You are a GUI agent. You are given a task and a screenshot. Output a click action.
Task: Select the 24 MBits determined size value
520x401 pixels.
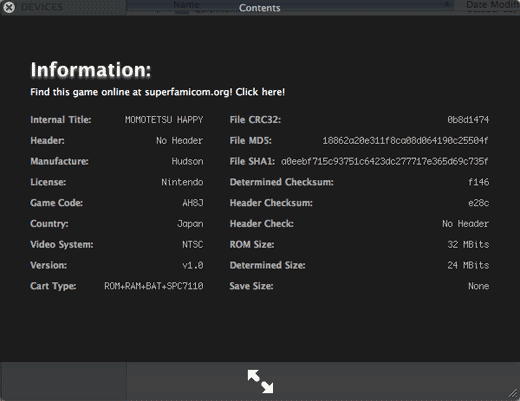click(468, 265)
